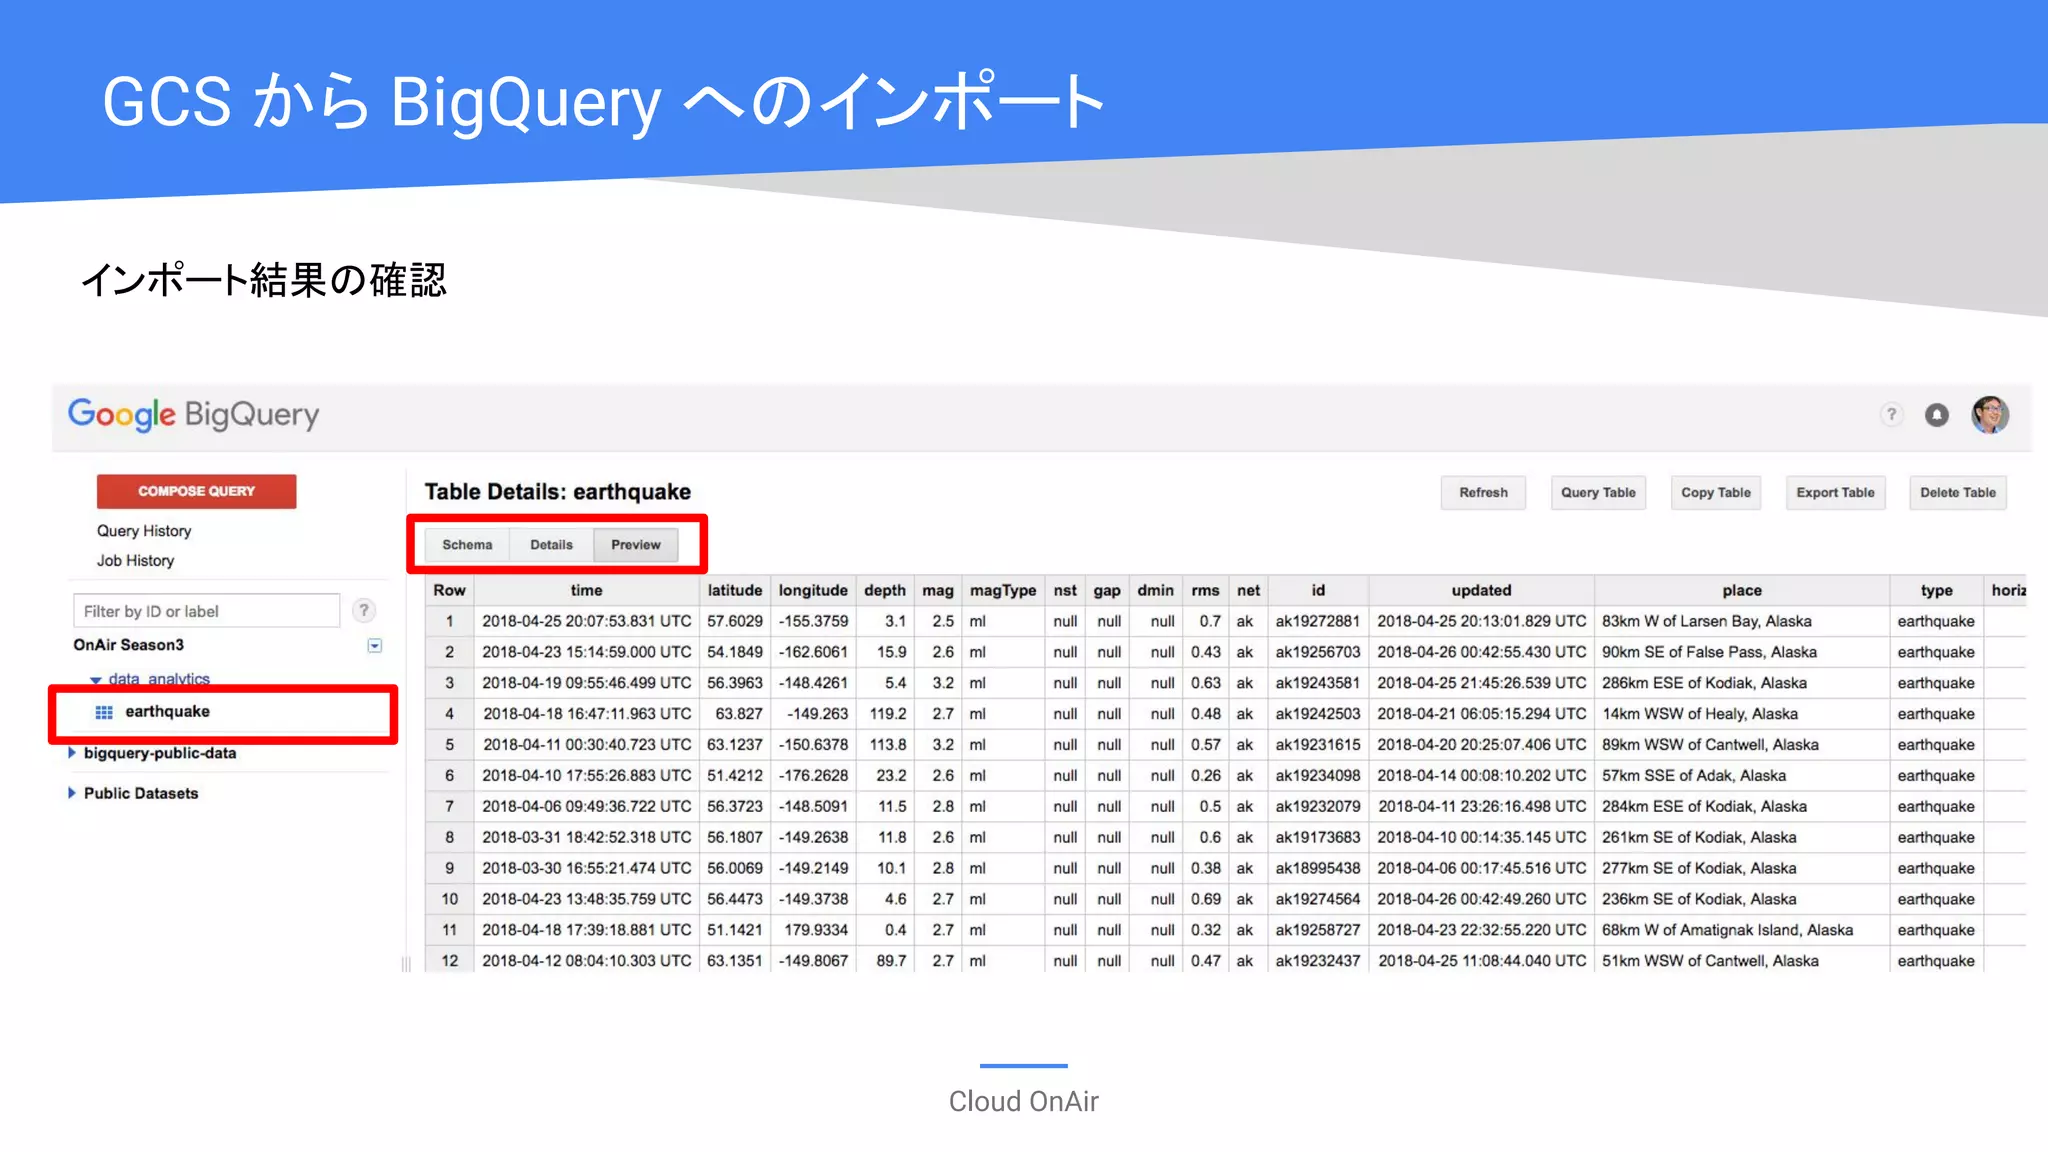The image size is (2048, 1152).
Task: Click latitude cell 63.1237
Action: (x=735, y=745)
